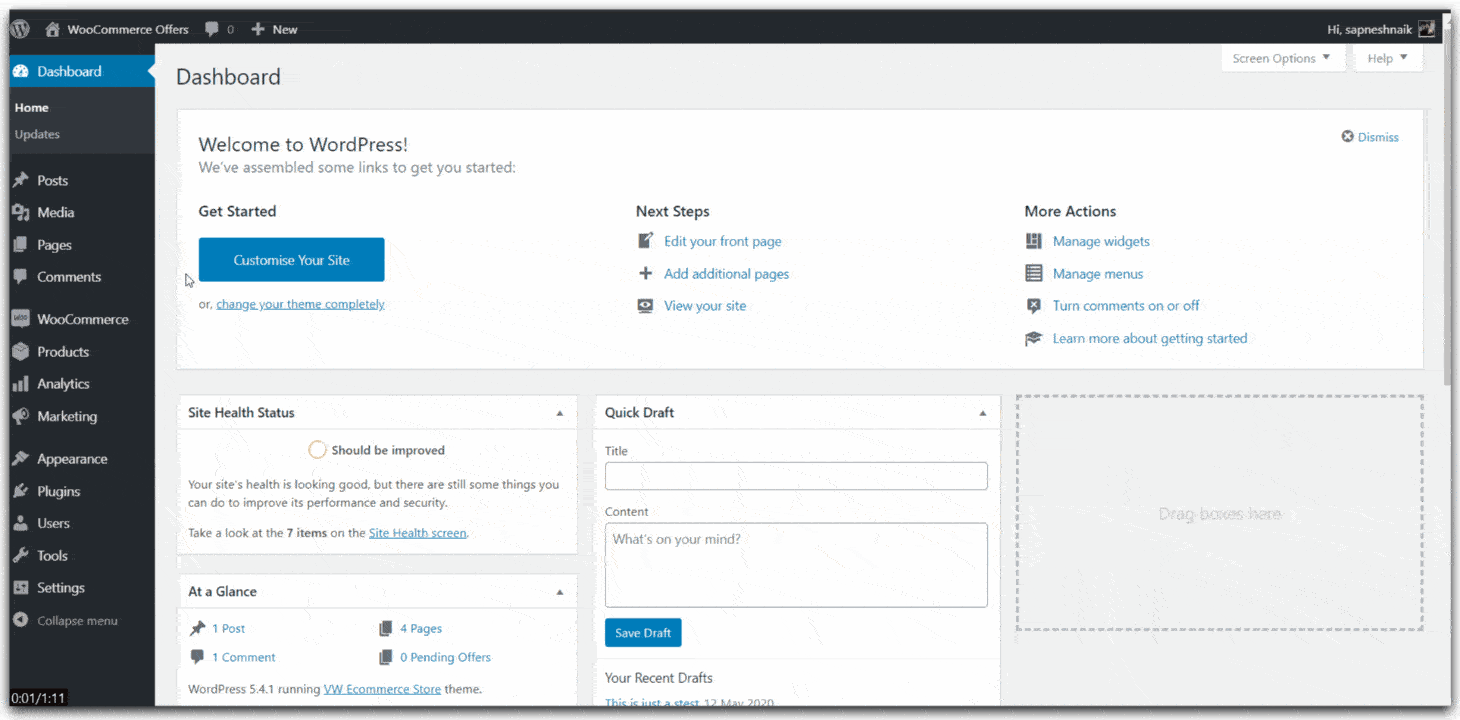Open the Add additional pages link
Screen dimensions: 1460x720
coord(726,273)
